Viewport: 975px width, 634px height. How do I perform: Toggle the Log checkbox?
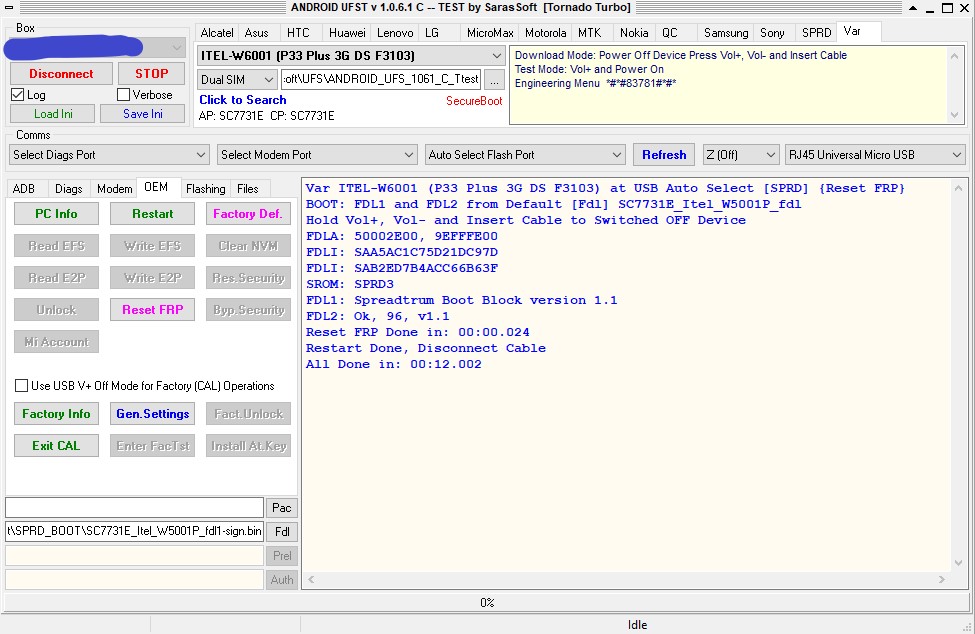click(17, 95)
